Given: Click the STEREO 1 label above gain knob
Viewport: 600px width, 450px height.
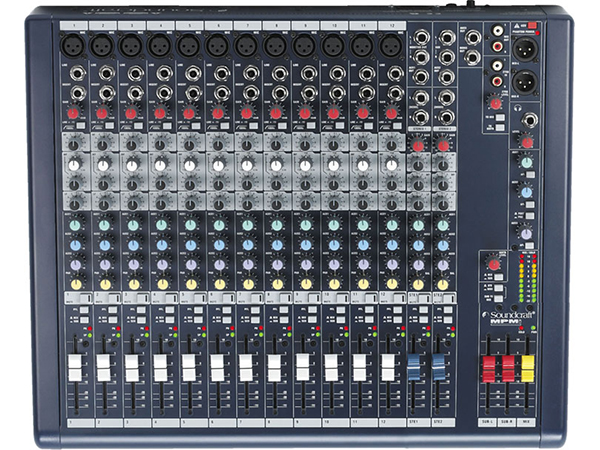Looking at the screenshot, I should [419, 130].
